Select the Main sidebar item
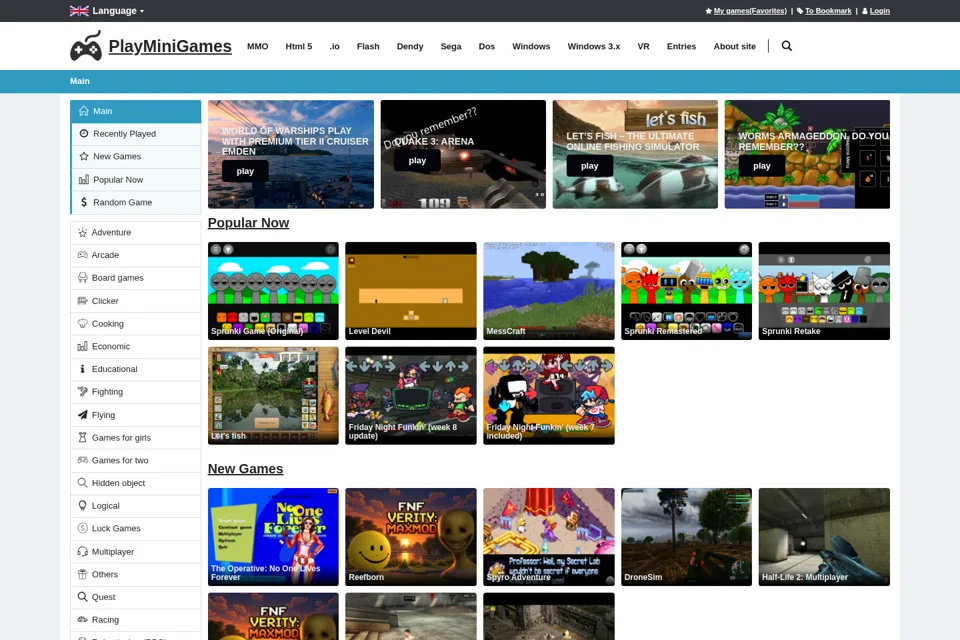 tap(135, 111)
